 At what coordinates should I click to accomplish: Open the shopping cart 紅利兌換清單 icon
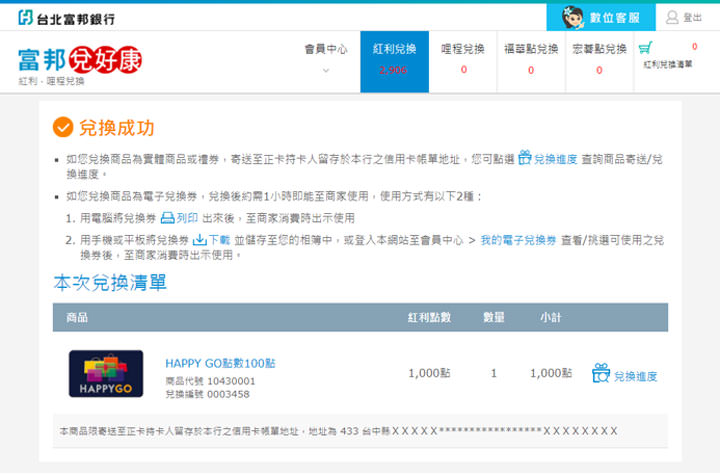(646, 47)
